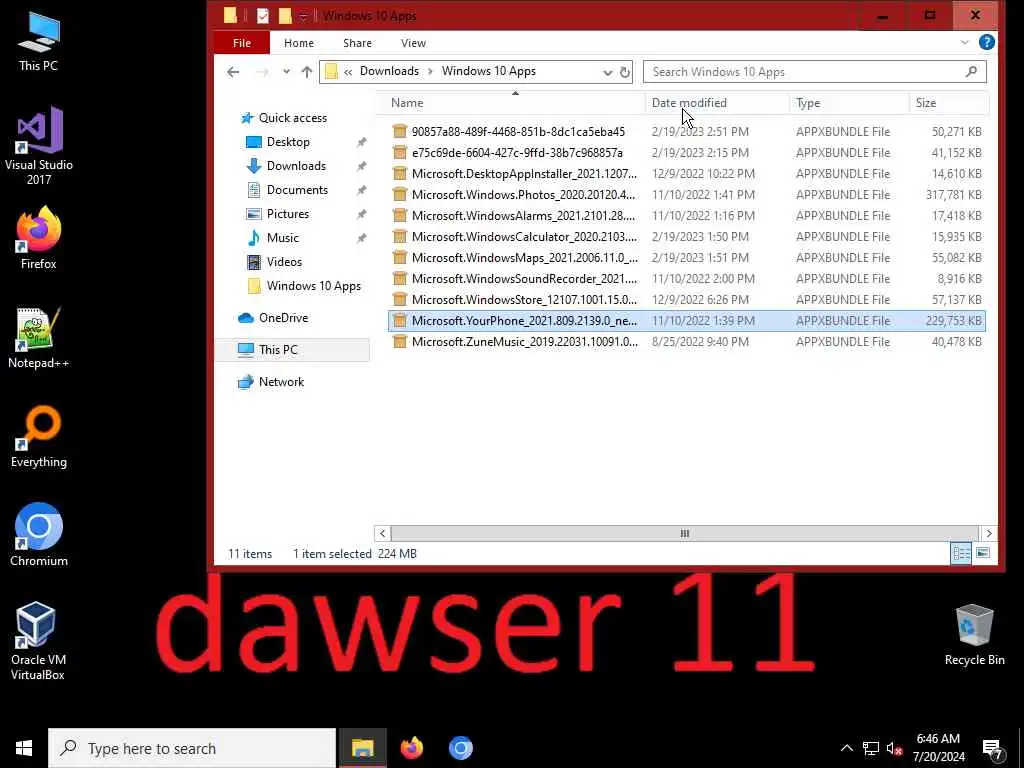Click the horizontal scrollbar thumb
Screen dimensions: 1024x768
coord(684,534)
